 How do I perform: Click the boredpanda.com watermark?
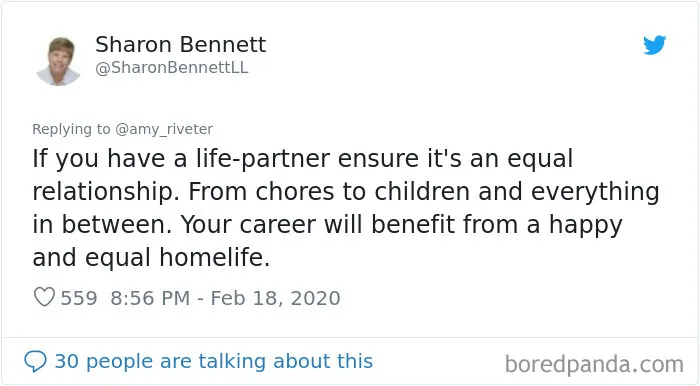pyautogui.click(x=594, y=364)
